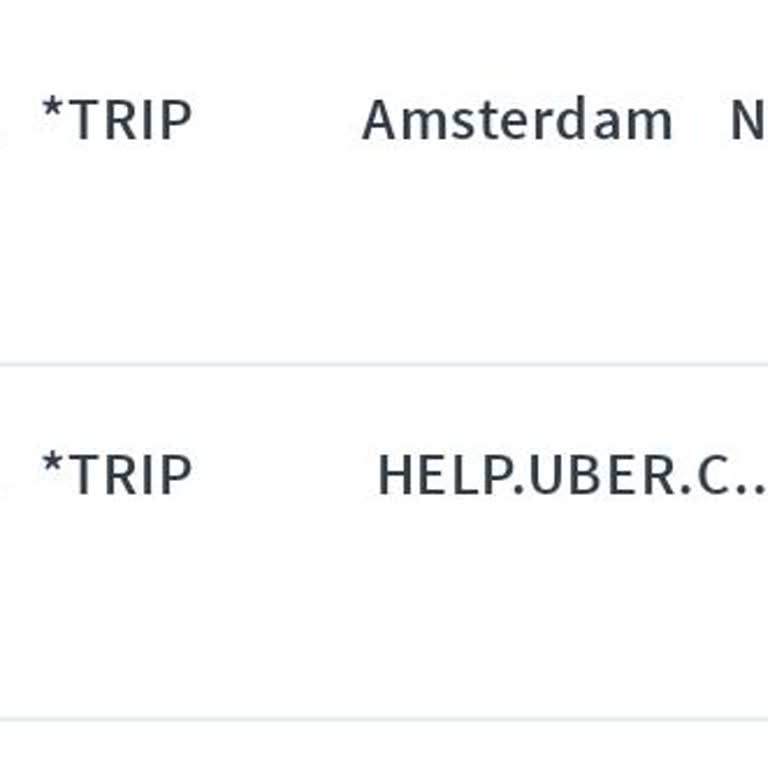Click the divider line below the HELP.UBER row
This screenshot has height=768, width=768.
[384, 718]
